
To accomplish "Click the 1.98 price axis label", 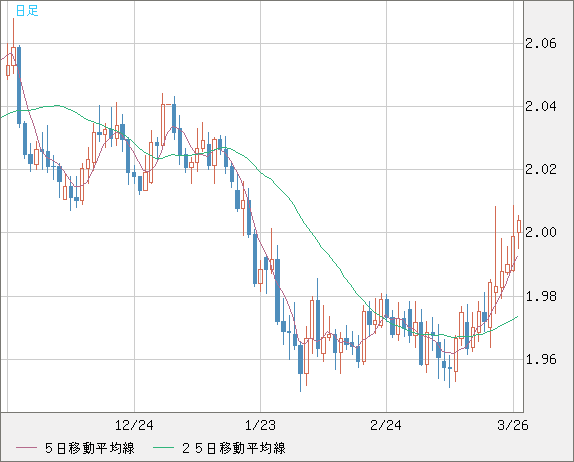I will coord(541,296).
